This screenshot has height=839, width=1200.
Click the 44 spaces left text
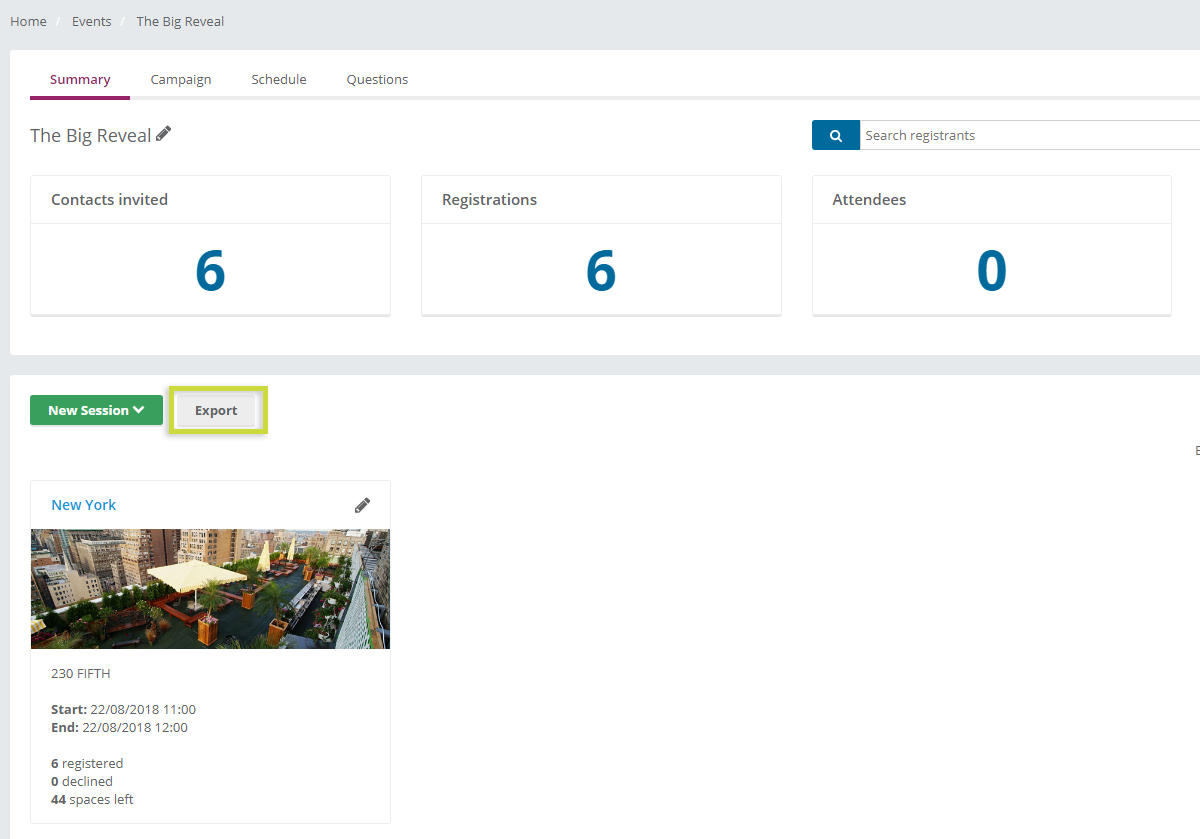point(92,799)
